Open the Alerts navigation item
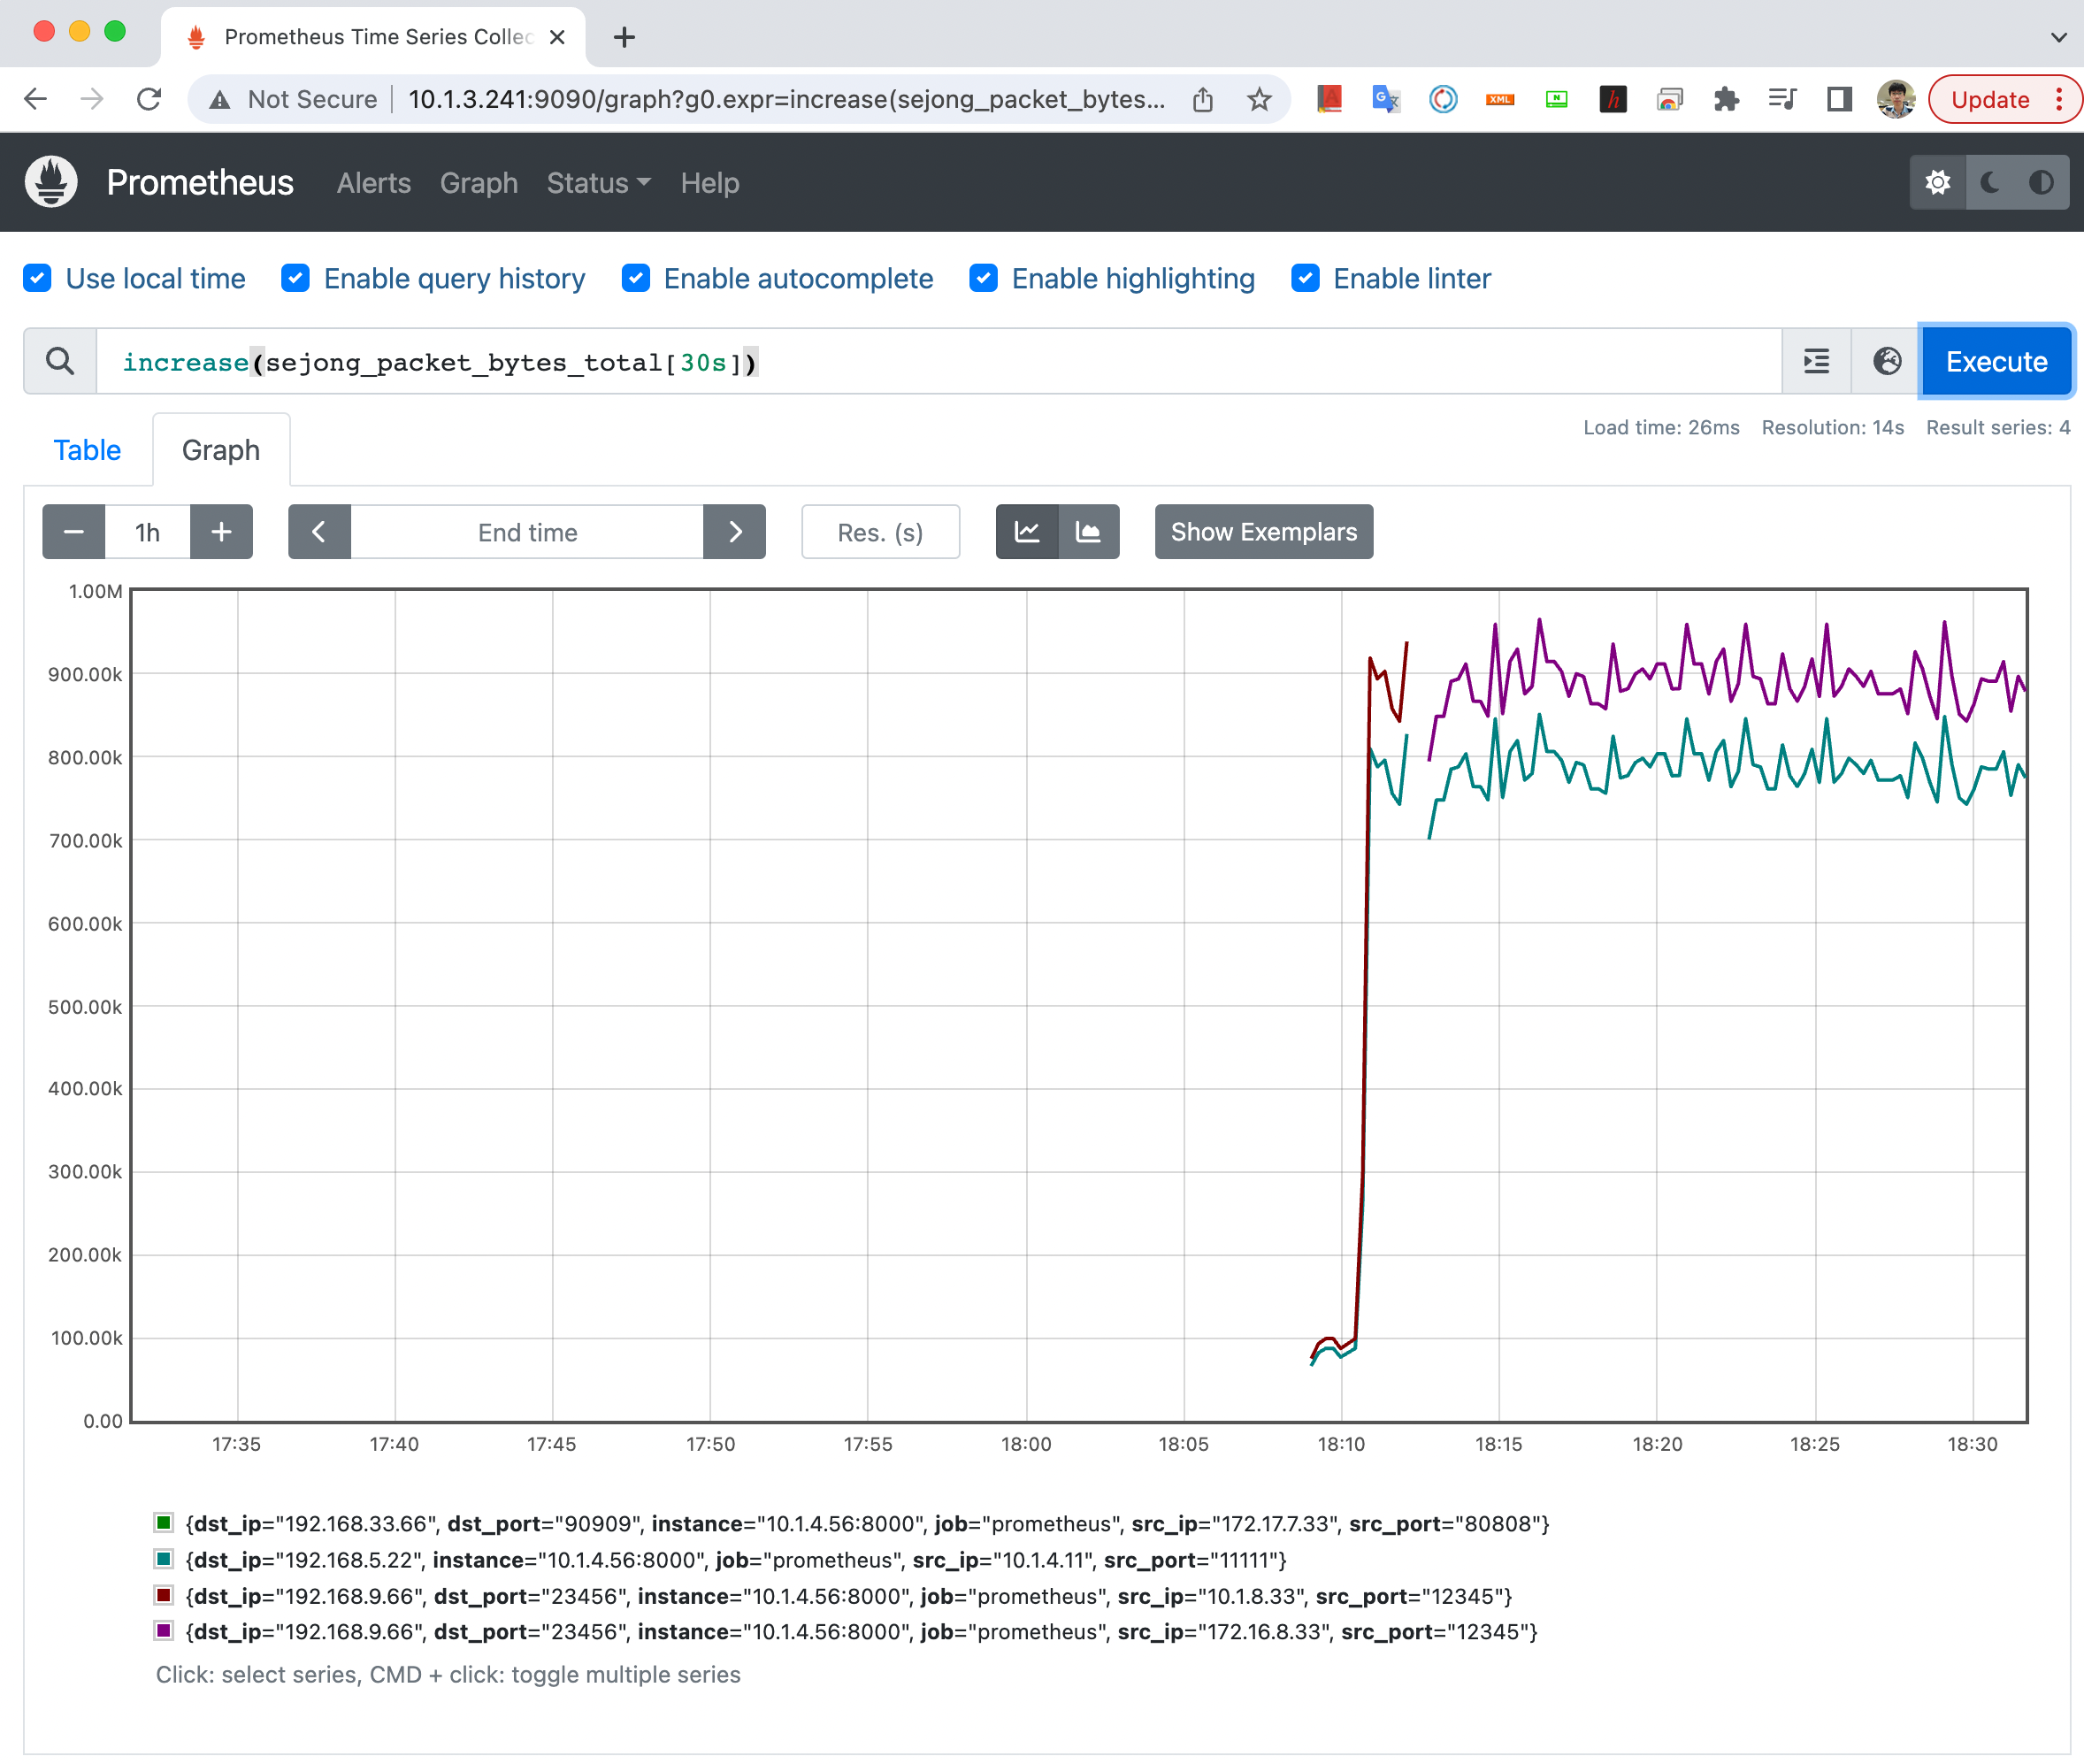Image resolution: width=2084 pixels, height=1764 pixels. (x=373, y=183)
